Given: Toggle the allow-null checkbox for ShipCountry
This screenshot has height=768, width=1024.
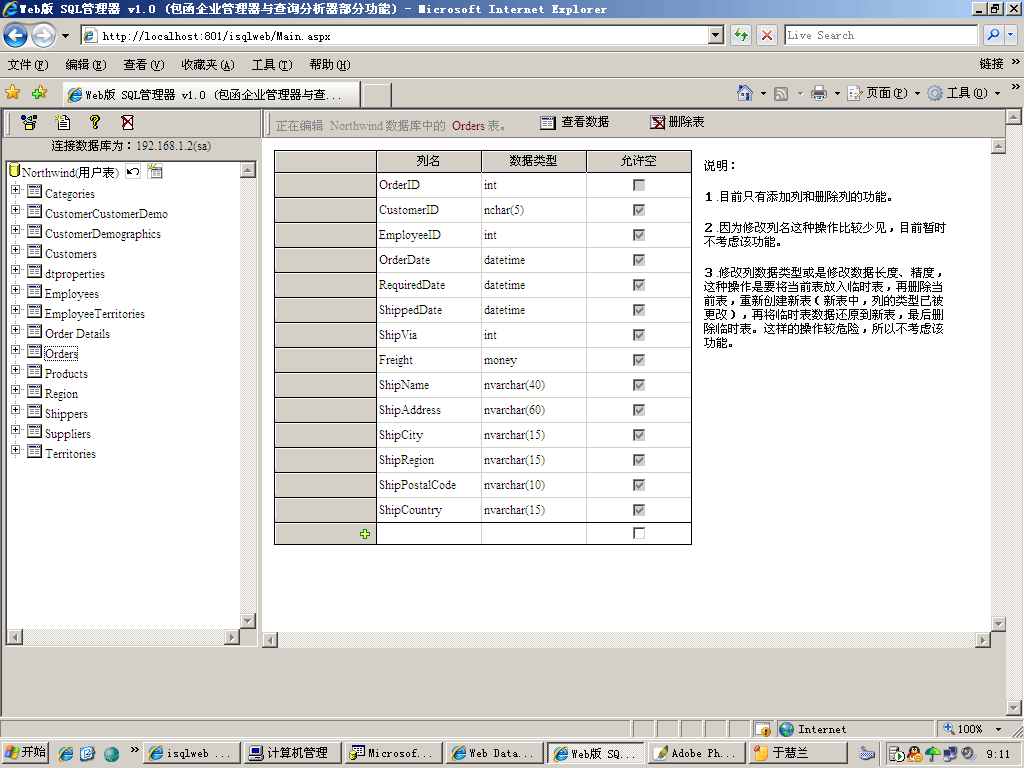Looking at the screenshot, I should point(639,510).
